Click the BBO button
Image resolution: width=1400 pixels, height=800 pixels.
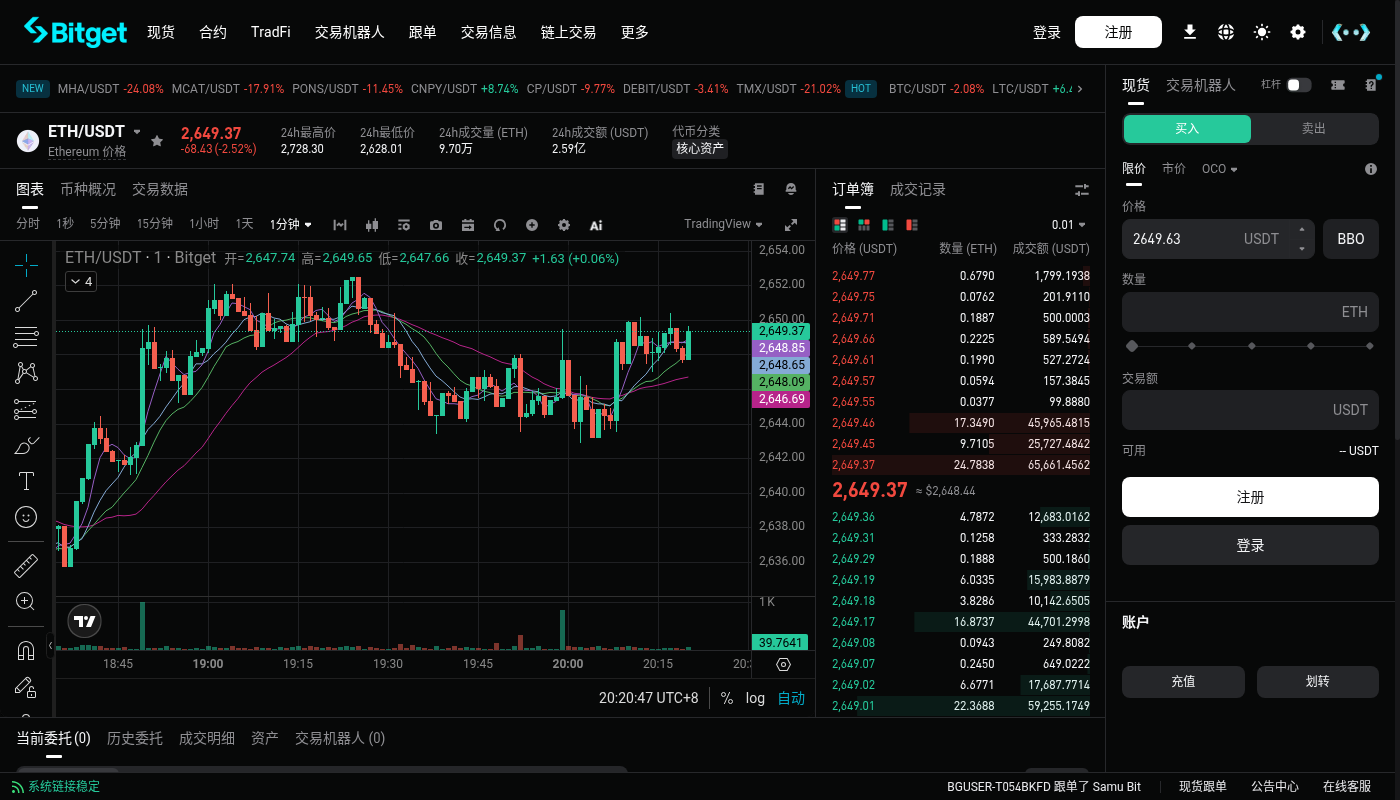click(x=1351, y=239)
